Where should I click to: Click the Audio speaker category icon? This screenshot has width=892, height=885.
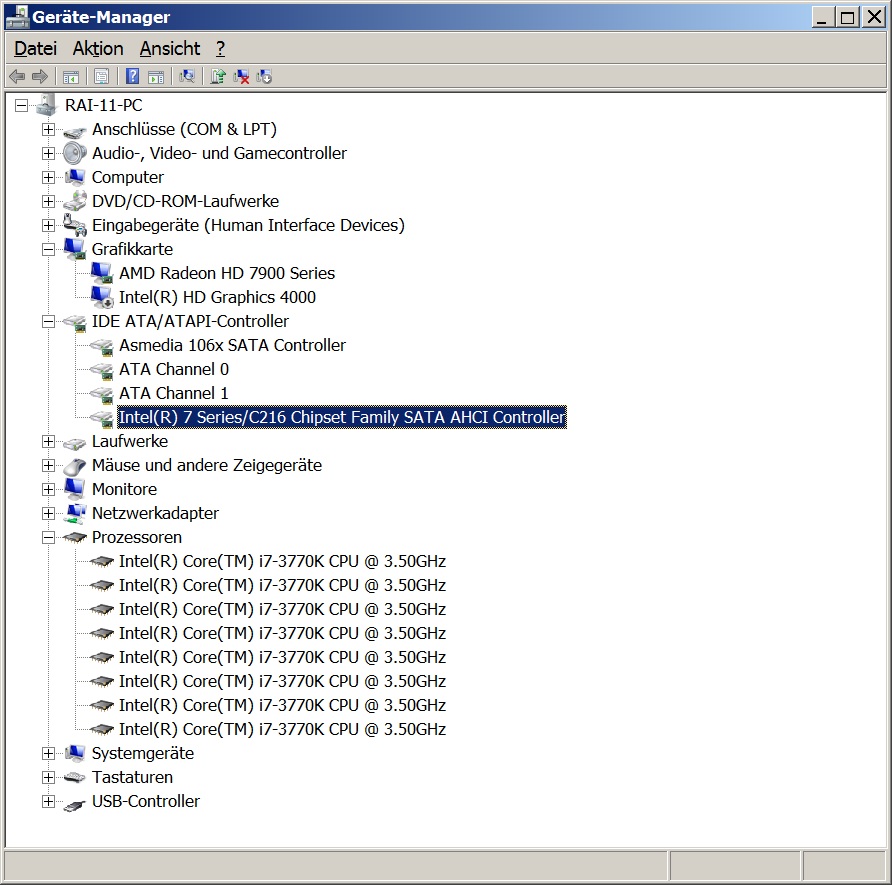point(75,153)
